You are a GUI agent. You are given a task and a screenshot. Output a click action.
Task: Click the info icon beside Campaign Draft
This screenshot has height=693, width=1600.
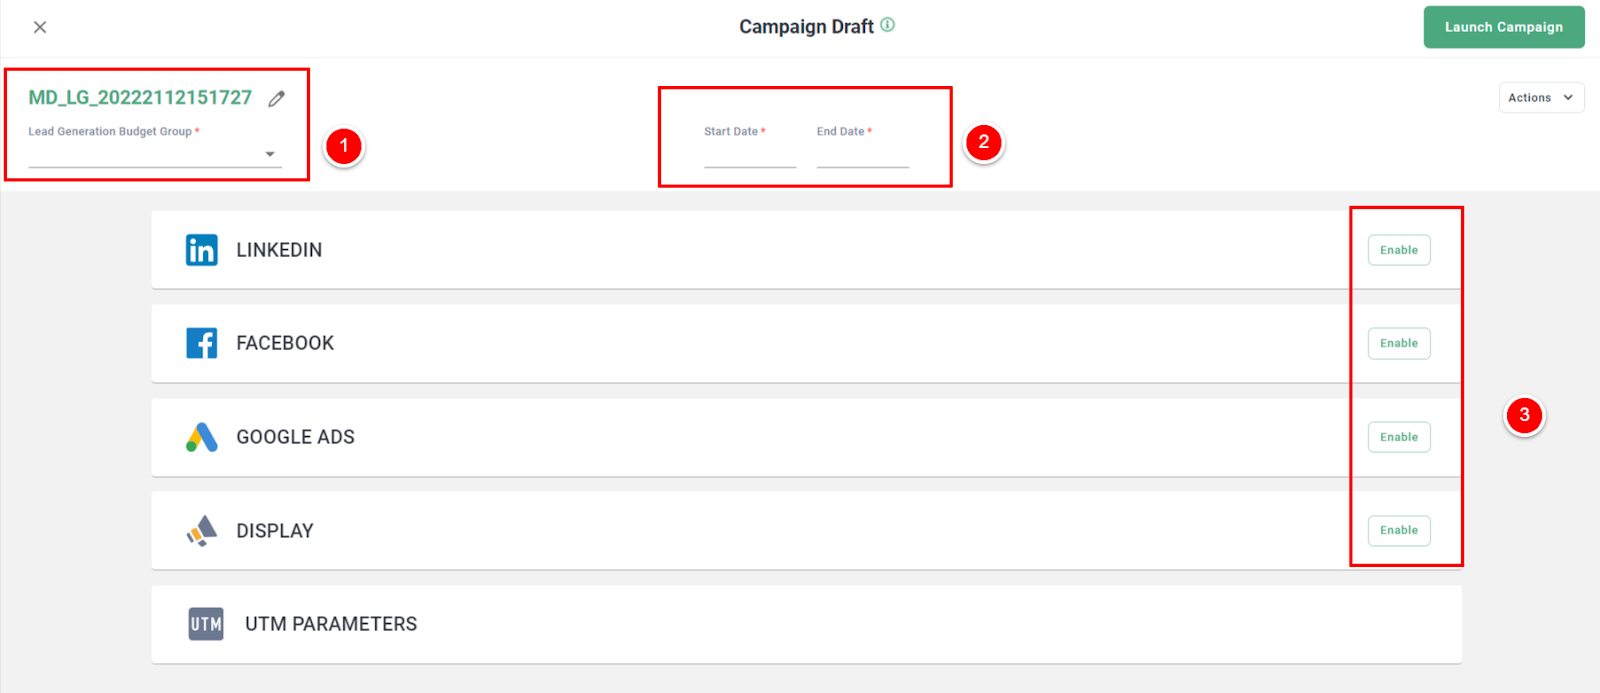(x=887, y=25)
